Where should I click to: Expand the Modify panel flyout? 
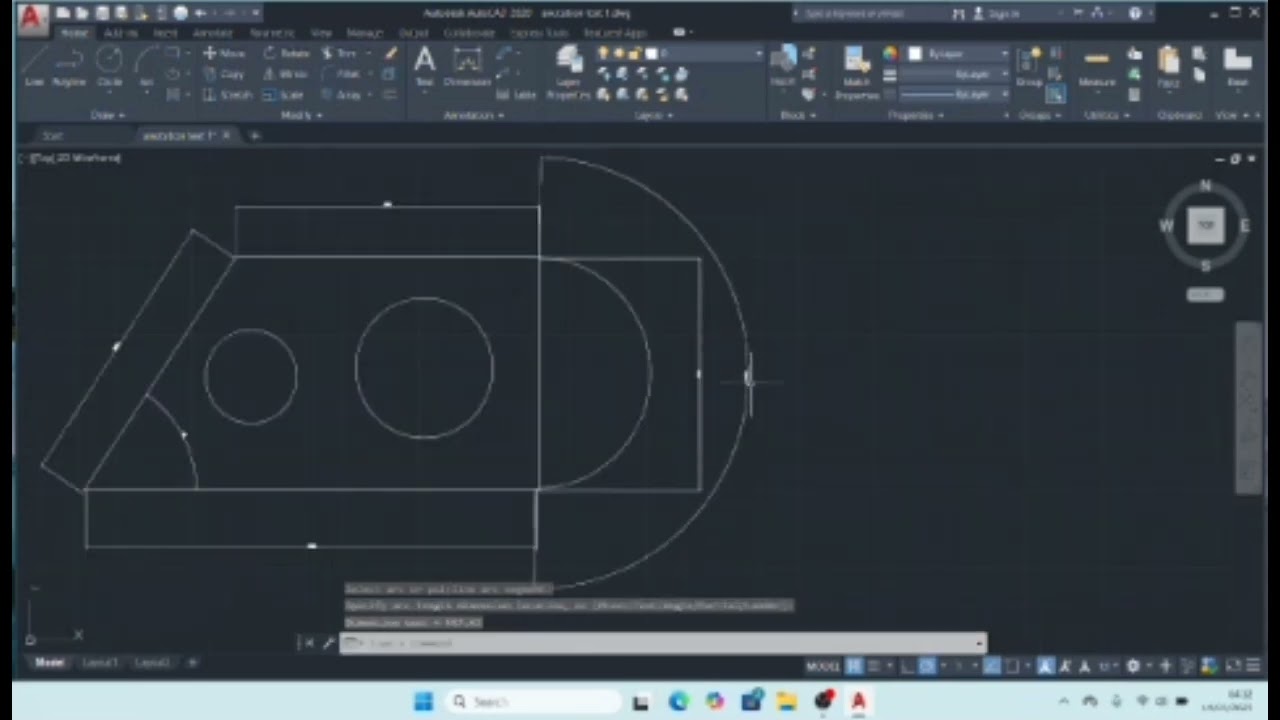[x=301, y=115]
